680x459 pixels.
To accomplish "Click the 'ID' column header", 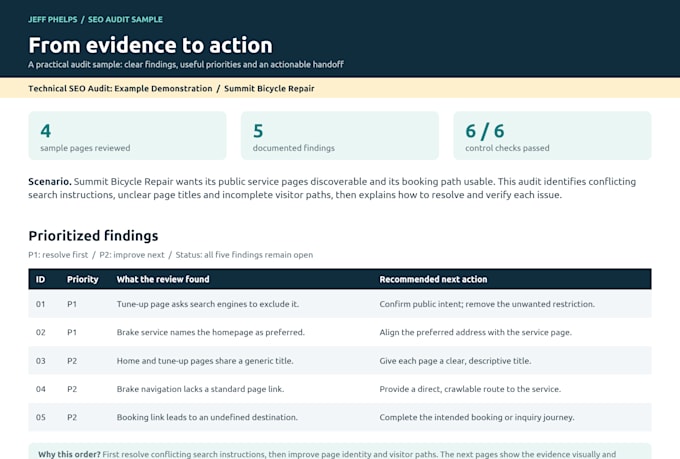I will pyautogui.click(x=40, y=279).
